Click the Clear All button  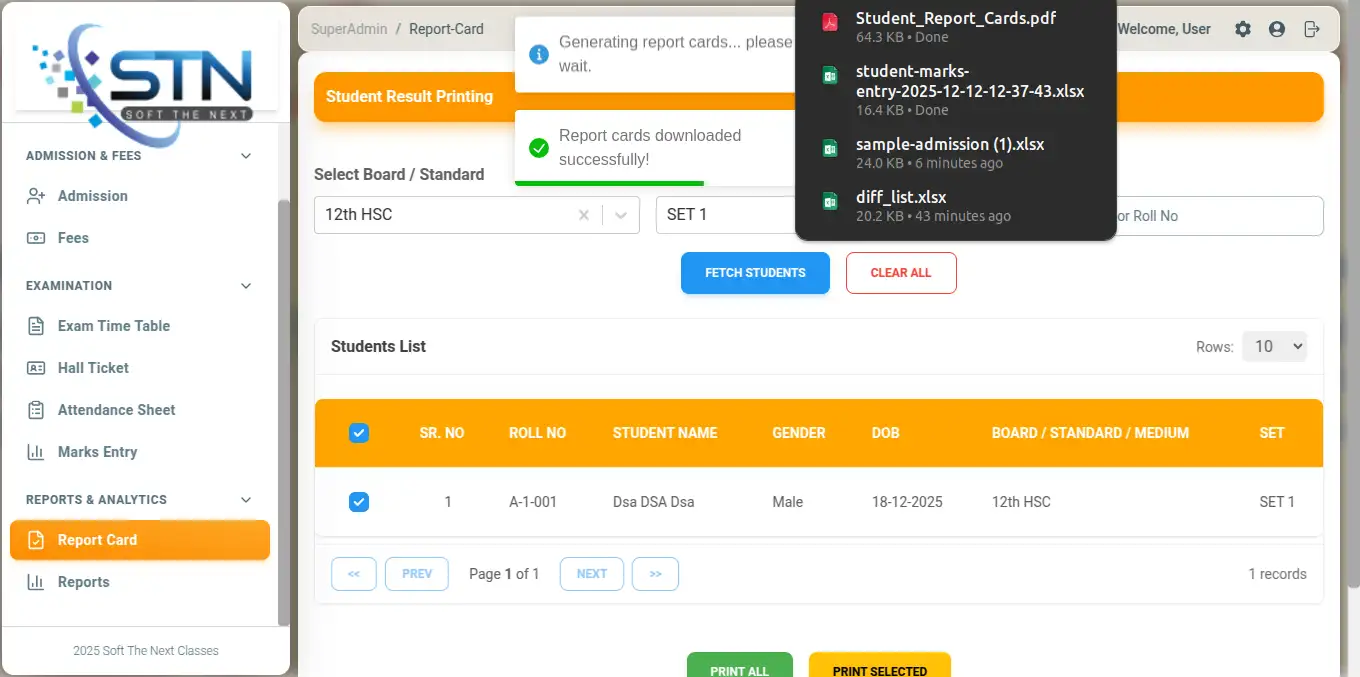point(901,273)
